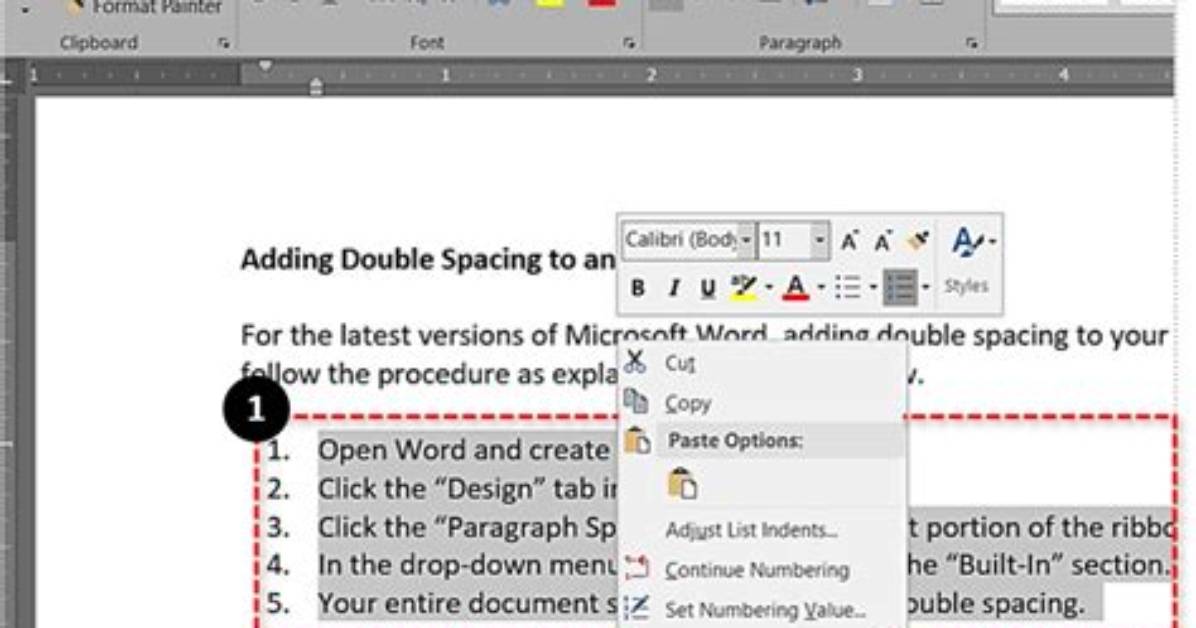Image resolution: width=1196 pixels, height=628 pixels.
Task: Click list item "In the drop-down menu"
Action: (468, 565)
